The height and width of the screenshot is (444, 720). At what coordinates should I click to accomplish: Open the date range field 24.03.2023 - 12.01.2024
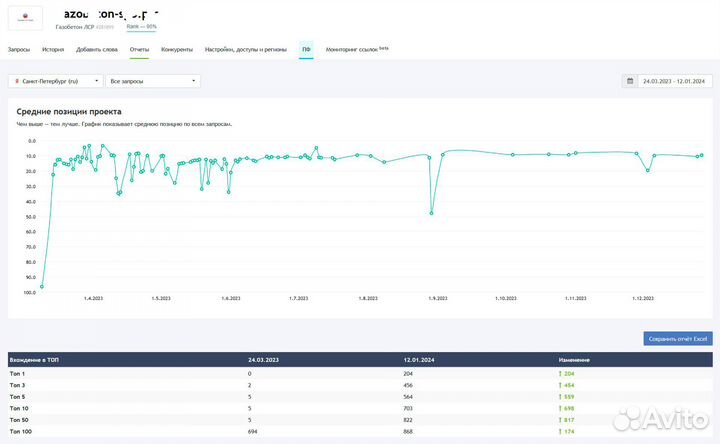[x=674, y=81]
